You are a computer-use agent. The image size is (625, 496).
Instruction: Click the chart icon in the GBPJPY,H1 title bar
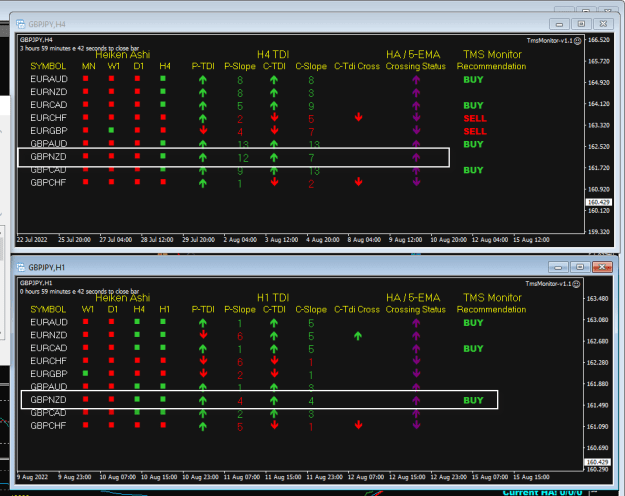(x=20, y=267)
